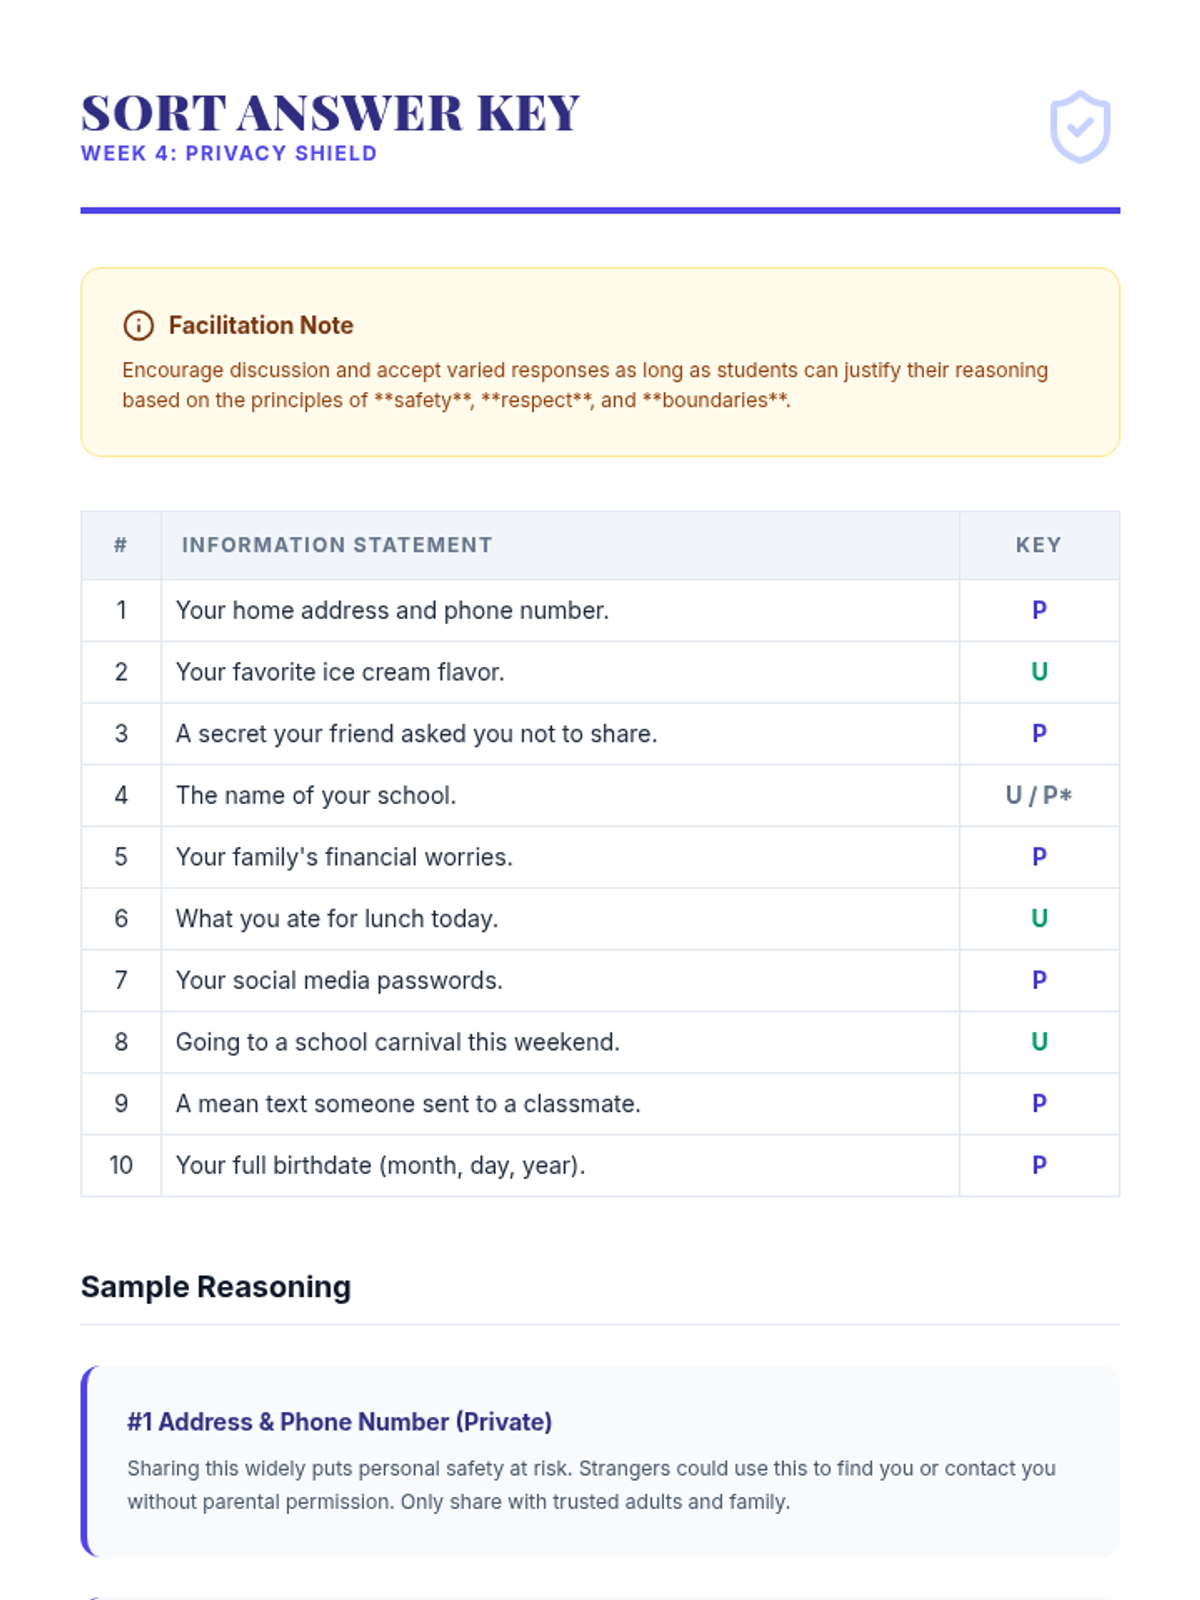Click the U / P* key for school name
1200x1600 pixels.
pos(1038,796)
